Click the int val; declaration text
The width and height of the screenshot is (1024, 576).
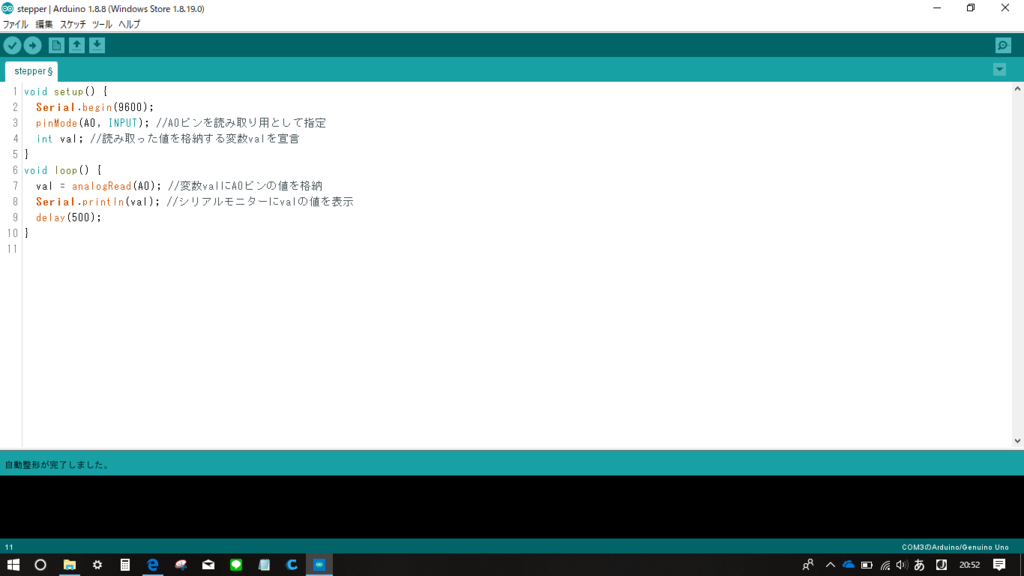click(x=60, y=138)
